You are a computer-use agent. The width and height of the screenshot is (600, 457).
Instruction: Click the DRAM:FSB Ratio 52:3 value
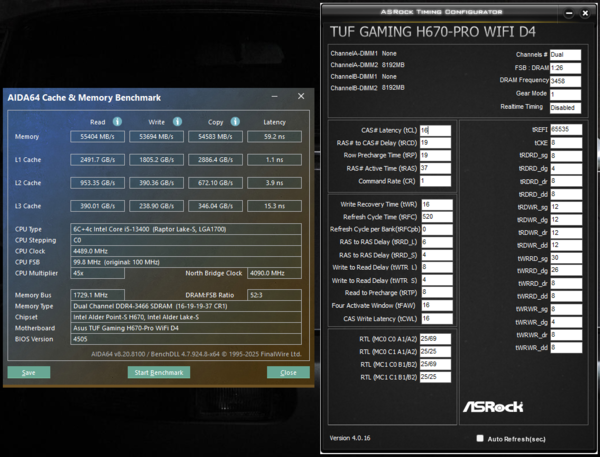coord(274,295)
